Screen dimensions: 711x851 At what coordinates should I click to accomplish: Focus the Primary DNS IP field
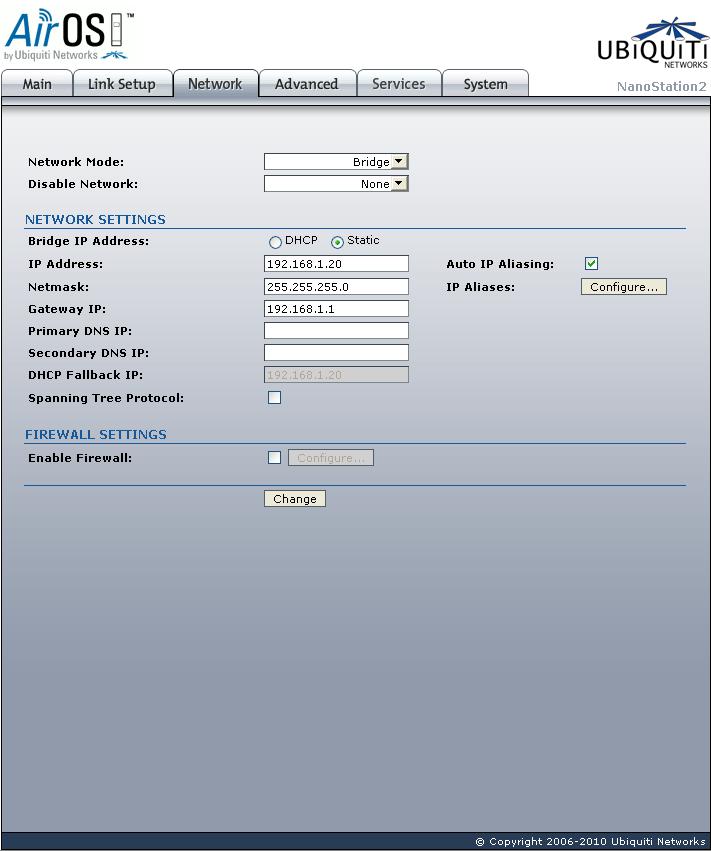[x=336, y=331]
